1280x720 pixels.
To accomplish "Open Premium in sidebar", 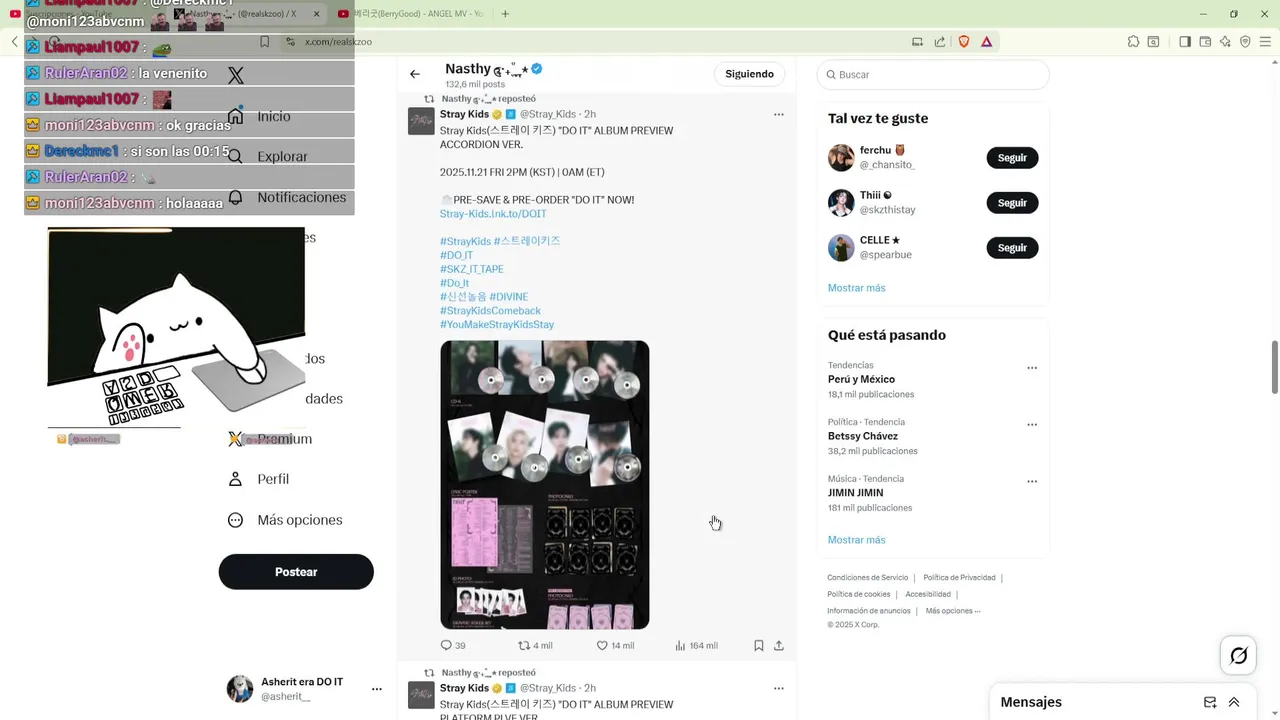I will (x=284, y=439).
